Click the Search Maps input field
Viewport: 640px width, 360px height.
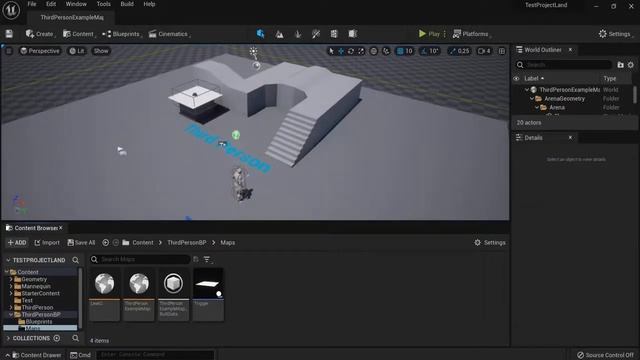click(x=140, y=259)
